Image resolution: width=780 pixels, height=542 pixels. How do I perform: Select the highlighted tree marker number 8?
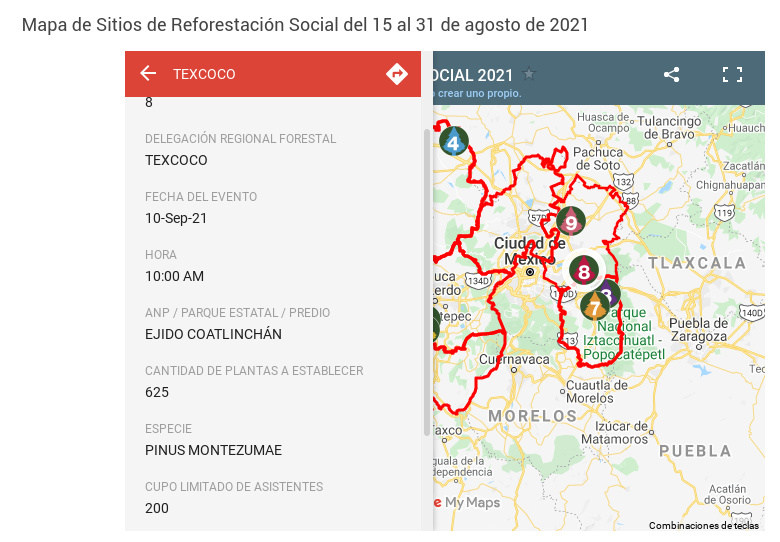tap(584, 270)
